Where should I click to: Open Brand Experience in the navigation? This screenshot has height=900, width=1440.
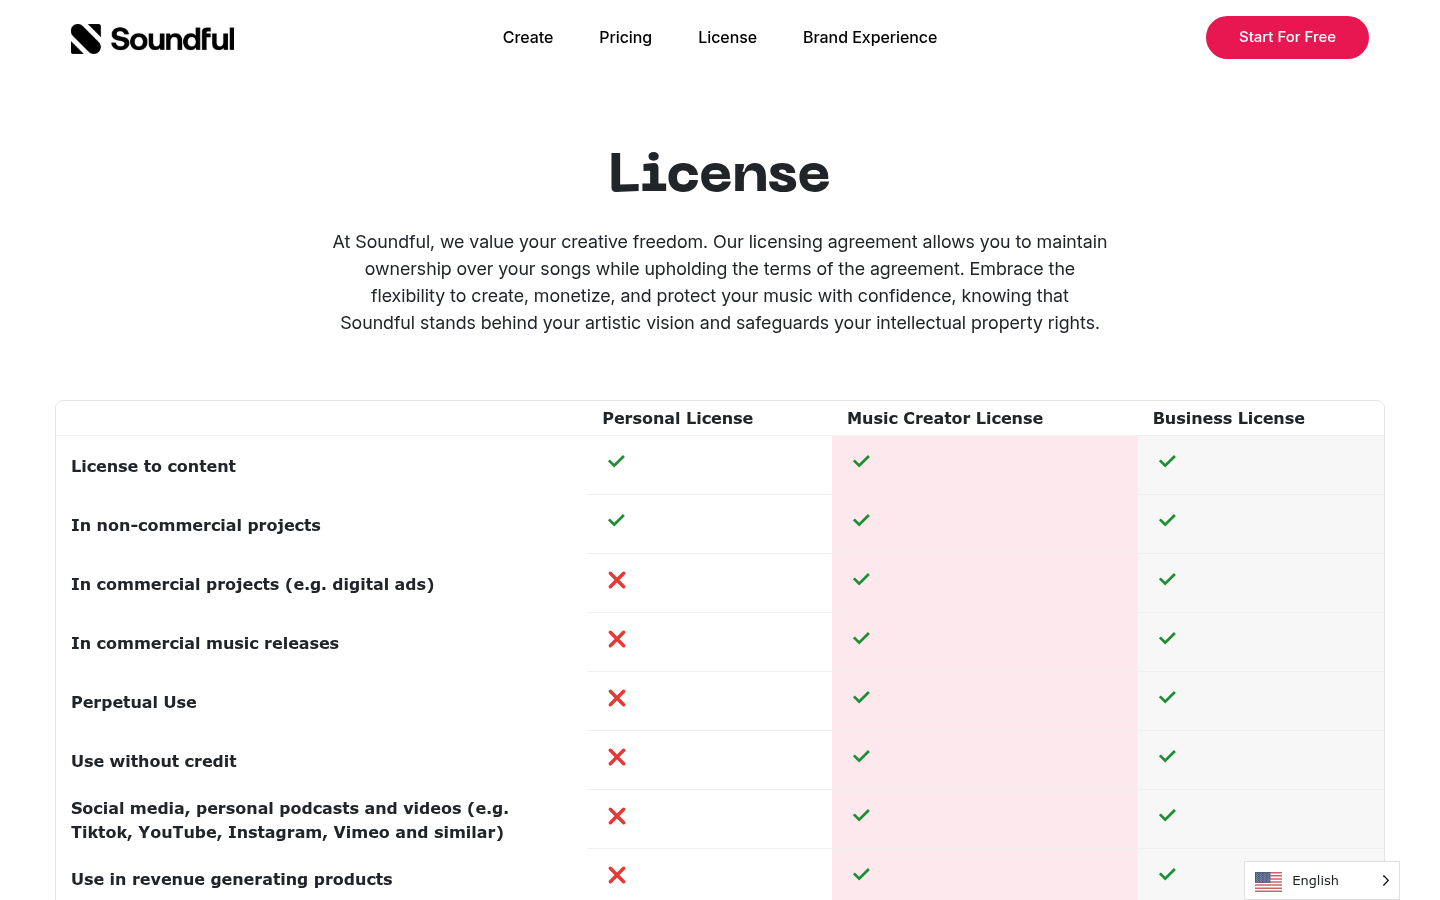[870, 37]
